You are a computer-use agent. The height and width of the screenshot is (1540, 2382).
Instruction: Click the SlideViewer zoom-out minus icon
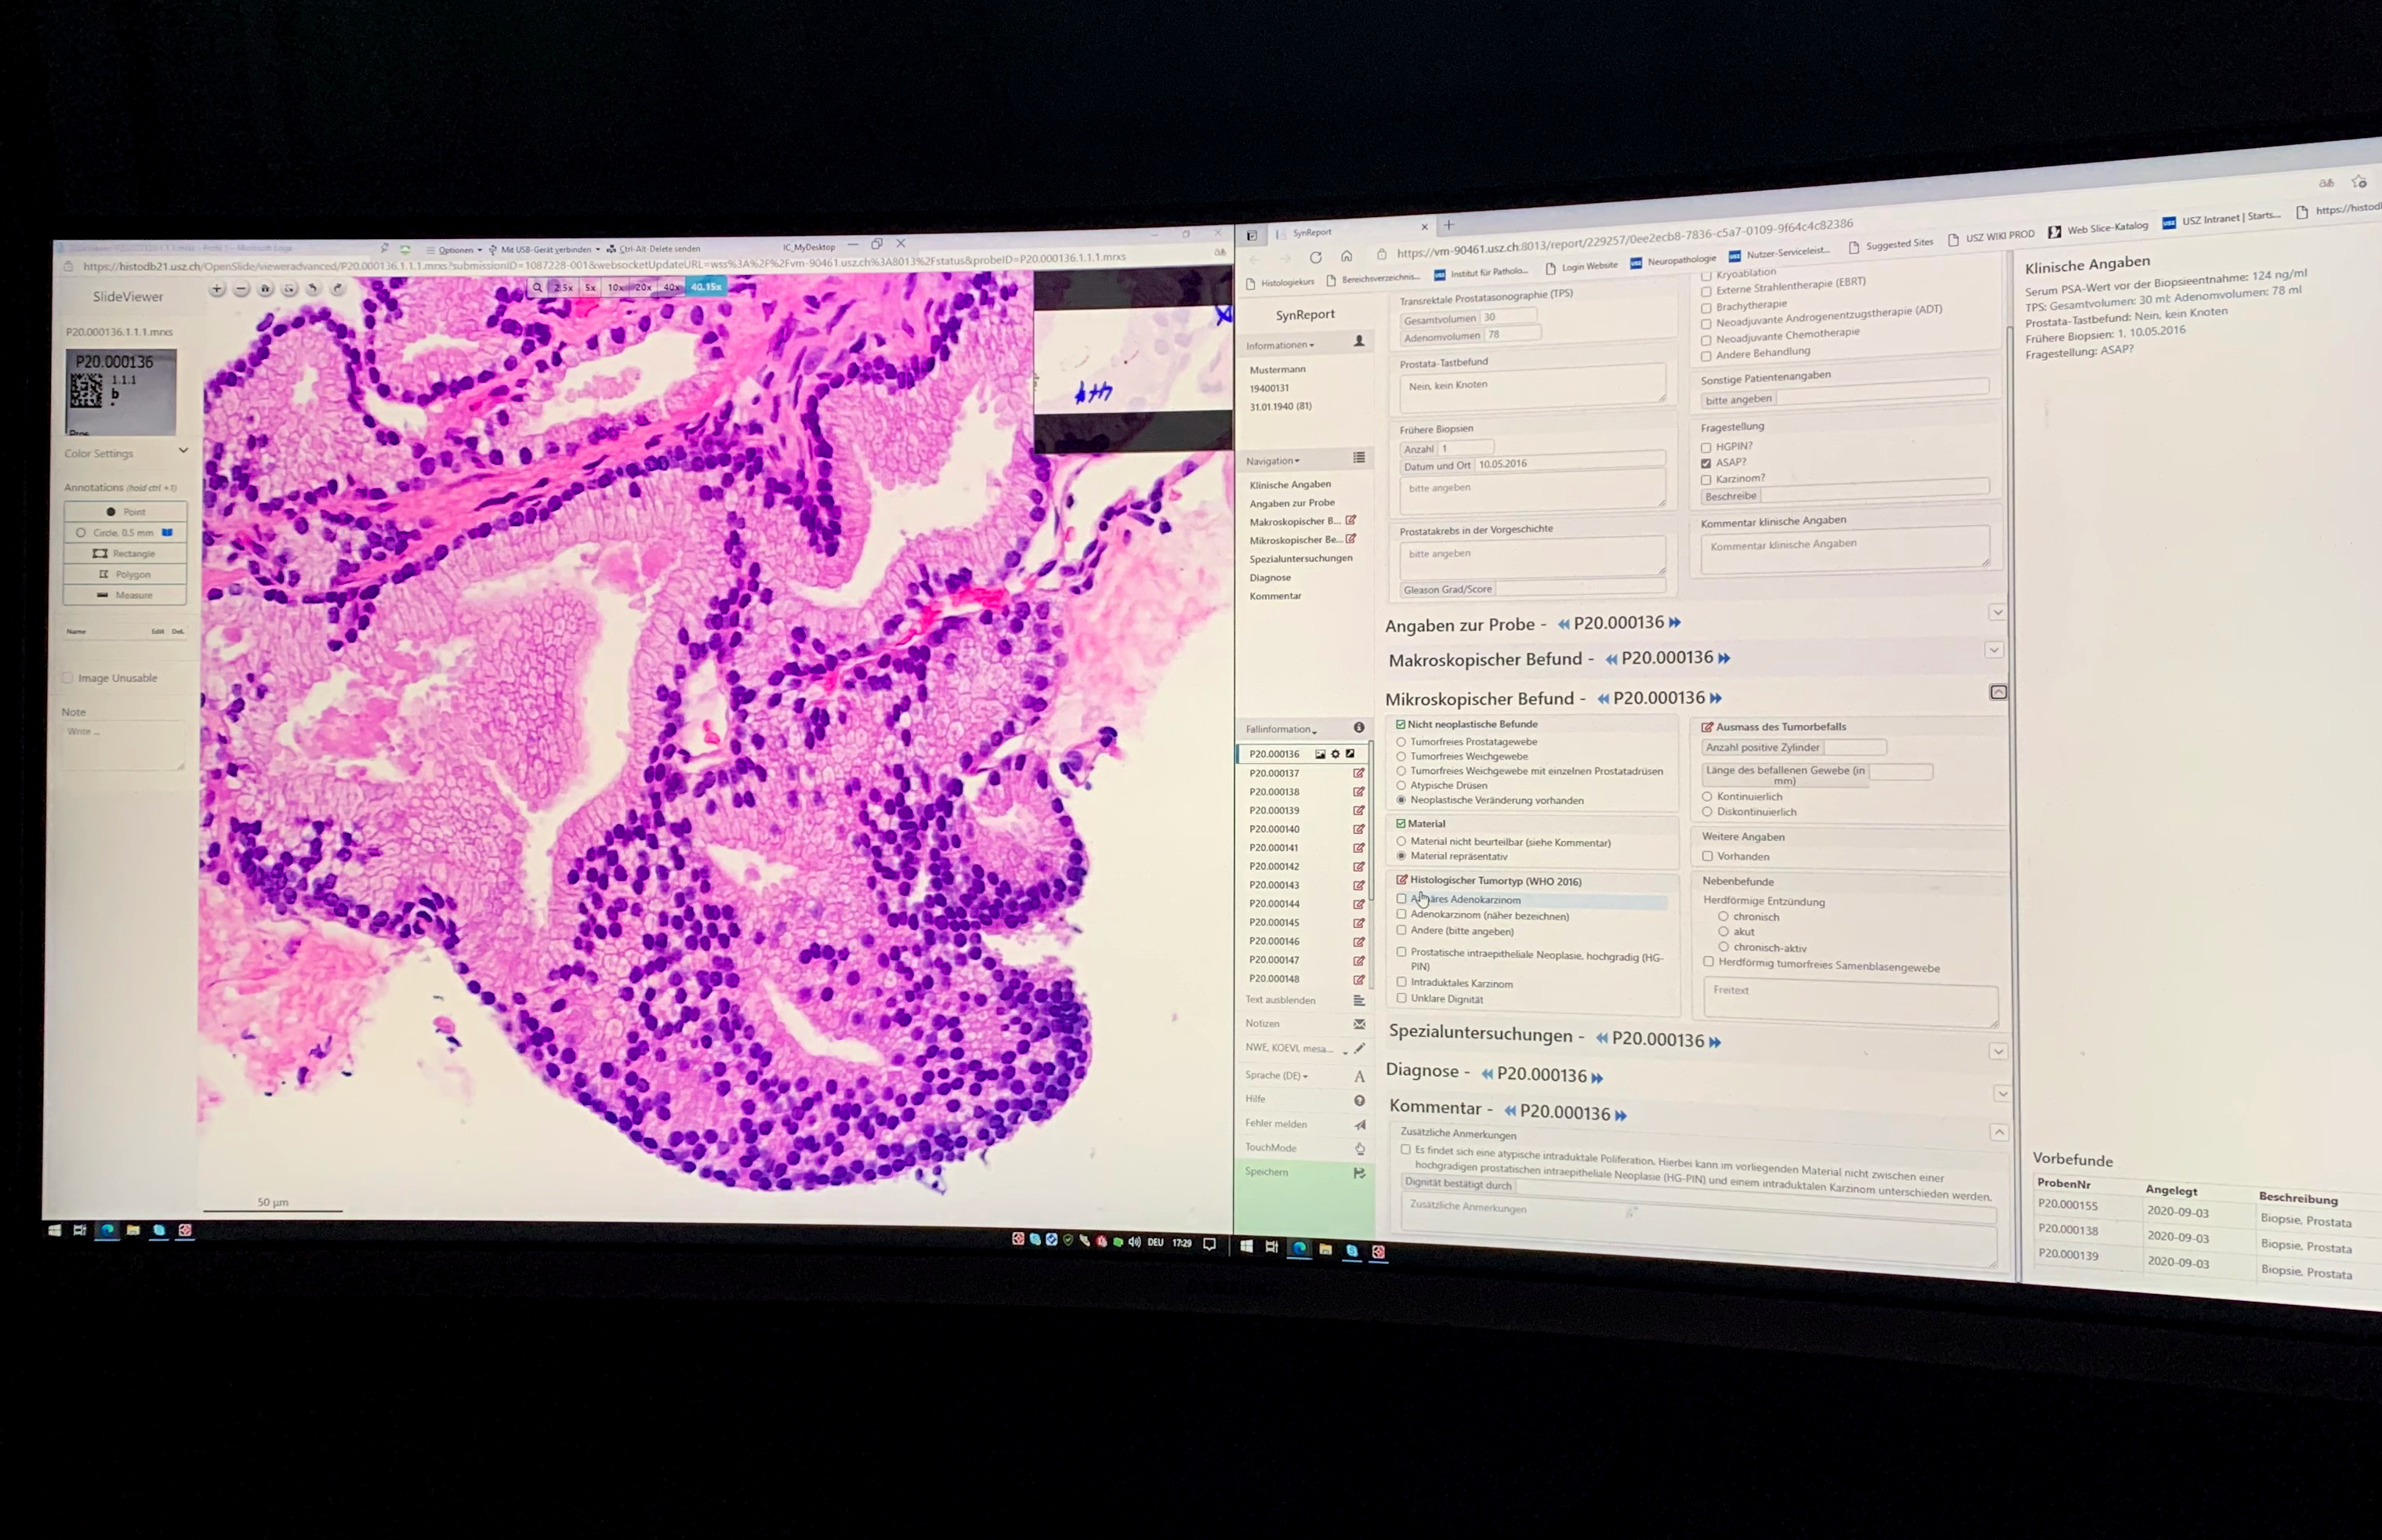(241, 289)
